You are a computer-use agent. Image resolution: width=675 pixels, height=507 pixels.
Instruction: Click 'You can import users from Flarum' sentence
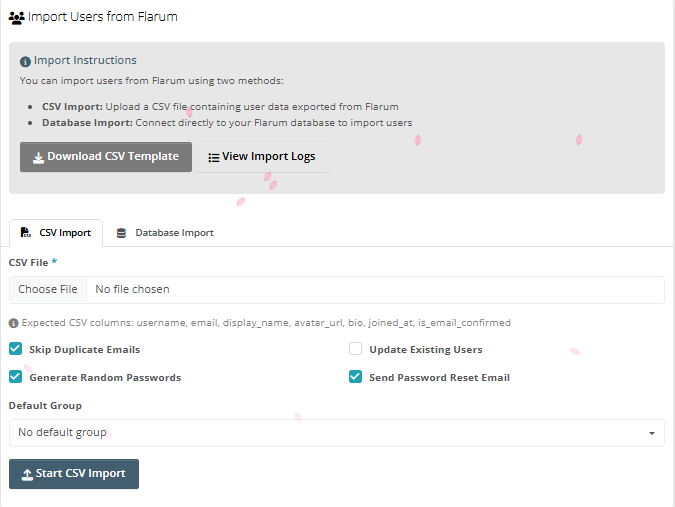click(x=152, y=80)
